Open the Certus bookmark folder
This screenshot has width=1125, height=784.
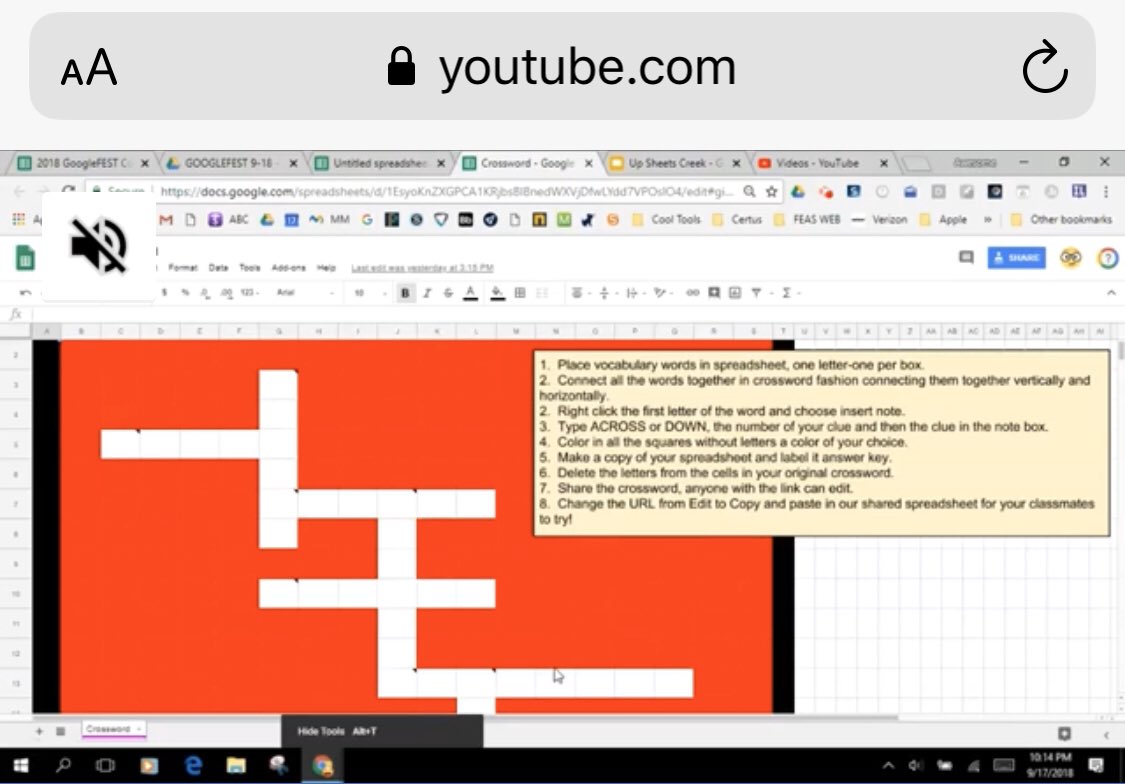click(738, 219)
